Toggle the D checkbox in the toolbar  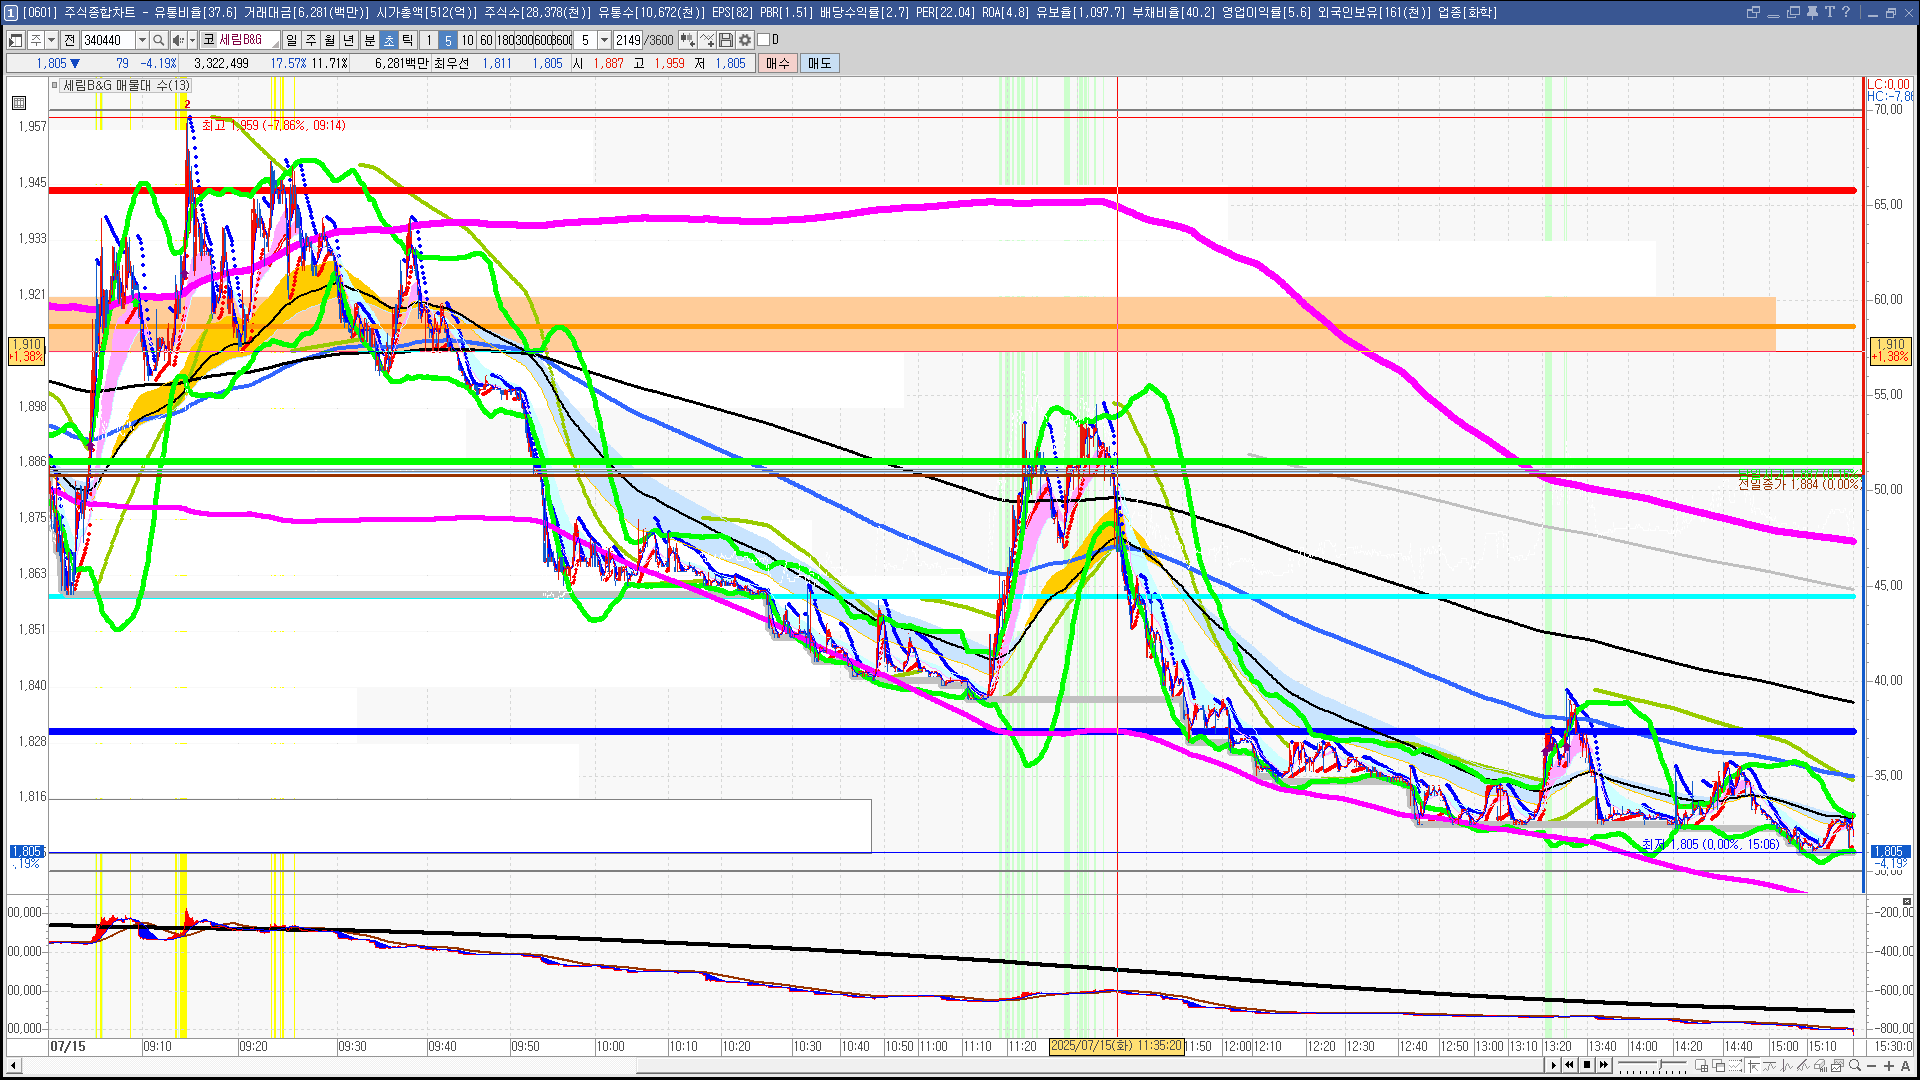tap(764, 40)
